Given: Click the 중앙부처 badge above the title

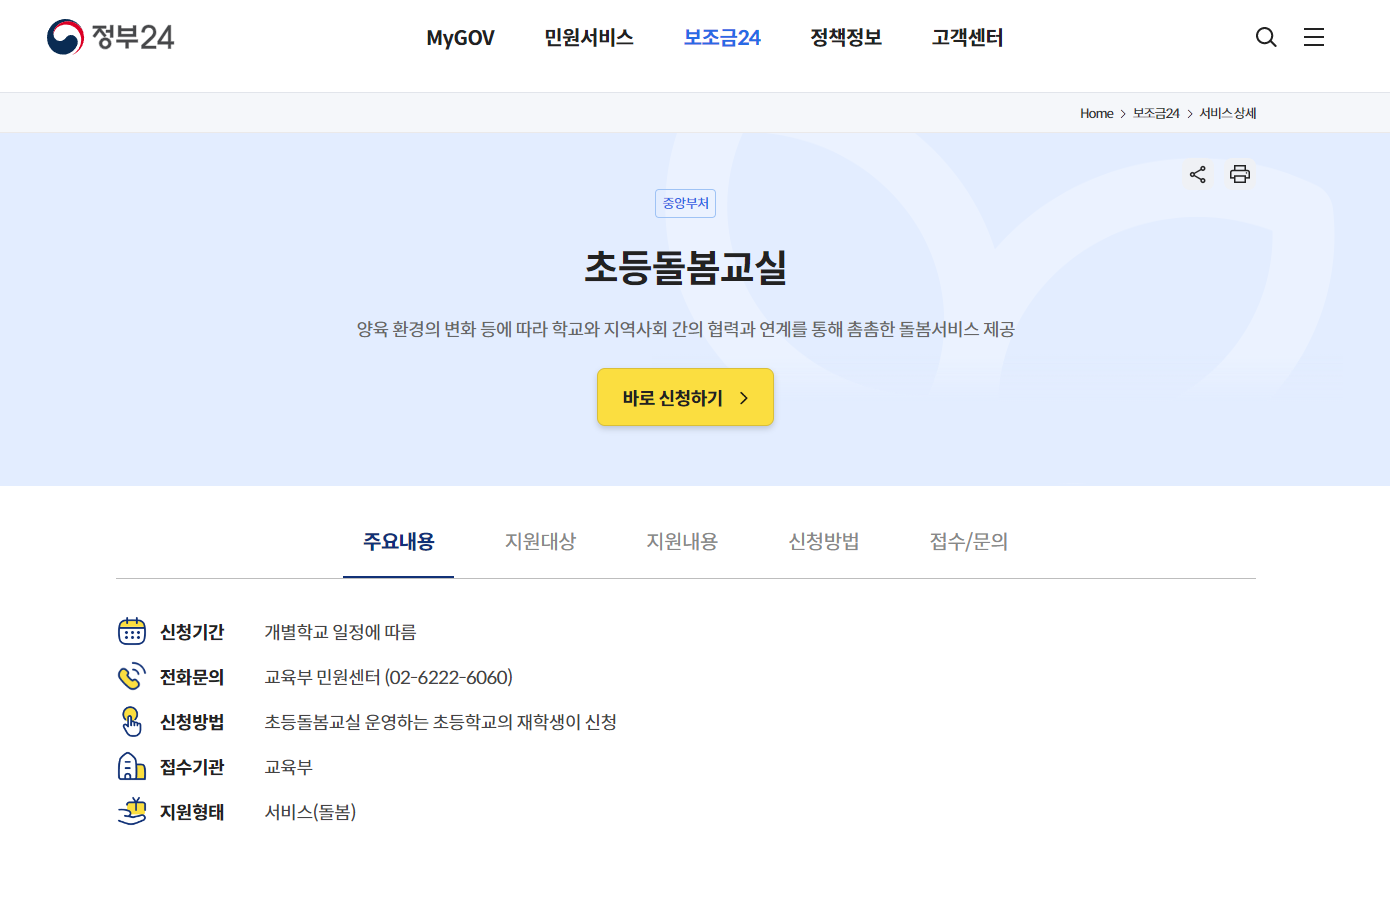Looking at the screenshot, I should click(685, 203).
